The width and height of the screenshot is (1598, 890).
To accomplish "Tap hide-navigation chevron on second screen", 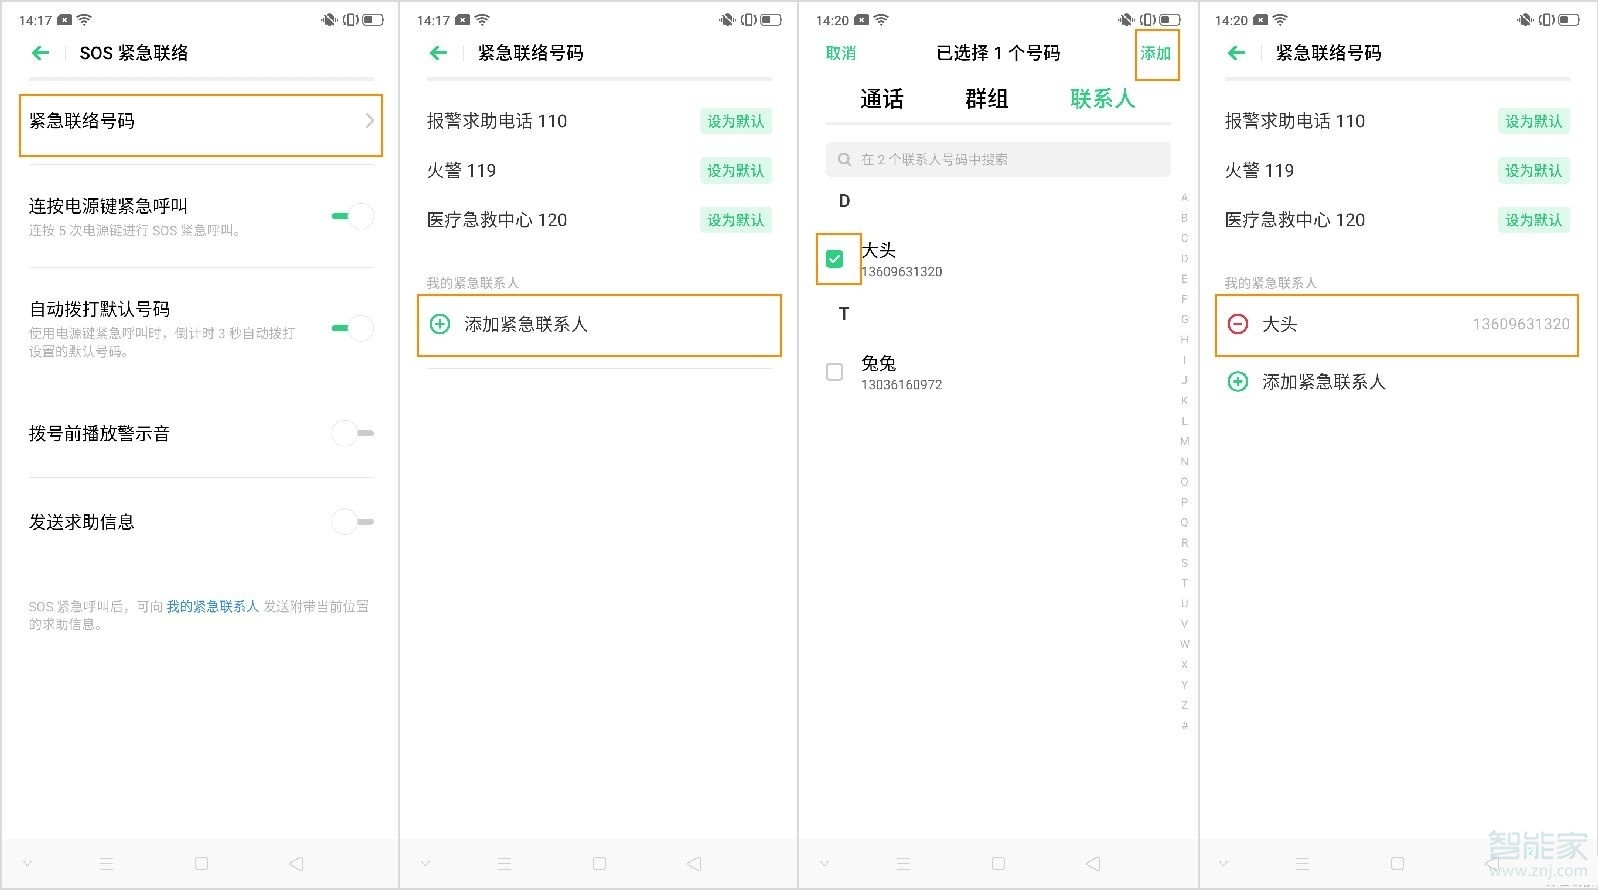I will click(x=425, y=863).
